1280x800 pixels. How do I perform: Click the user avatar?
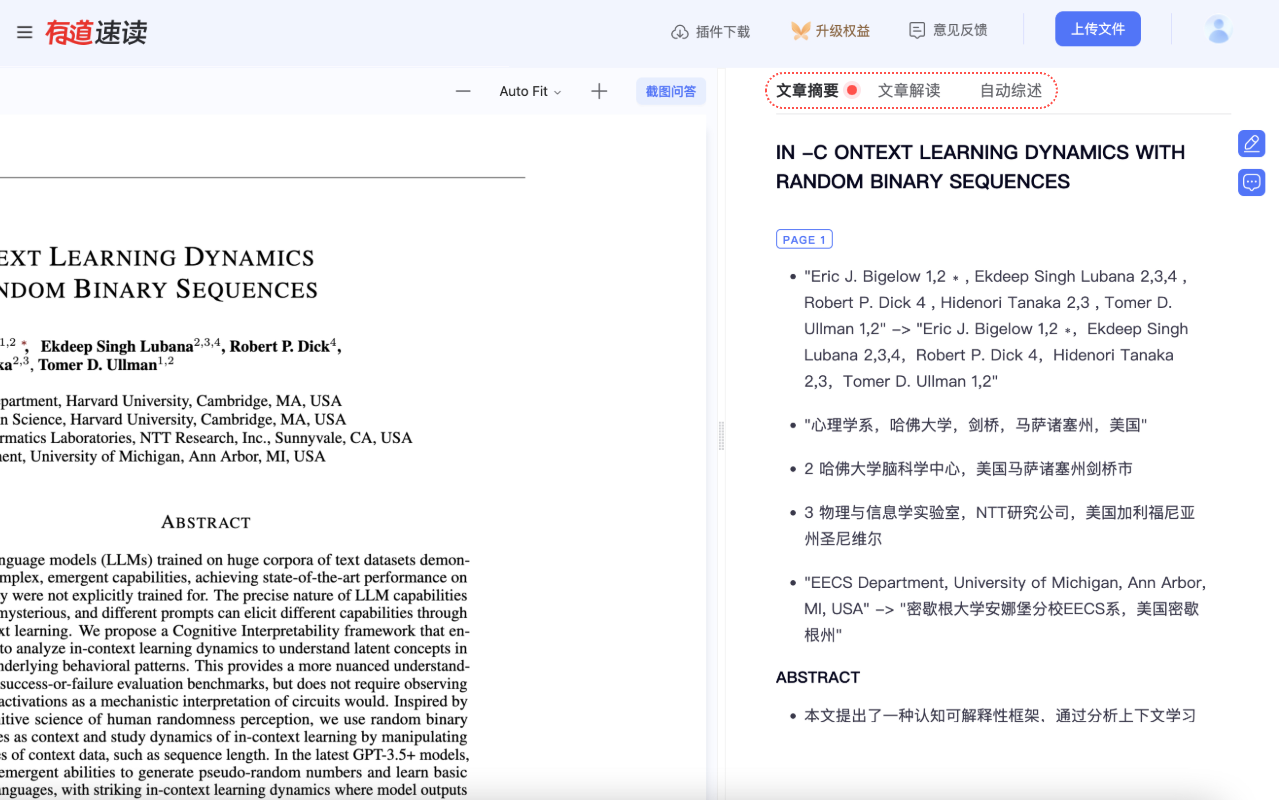1218,29
